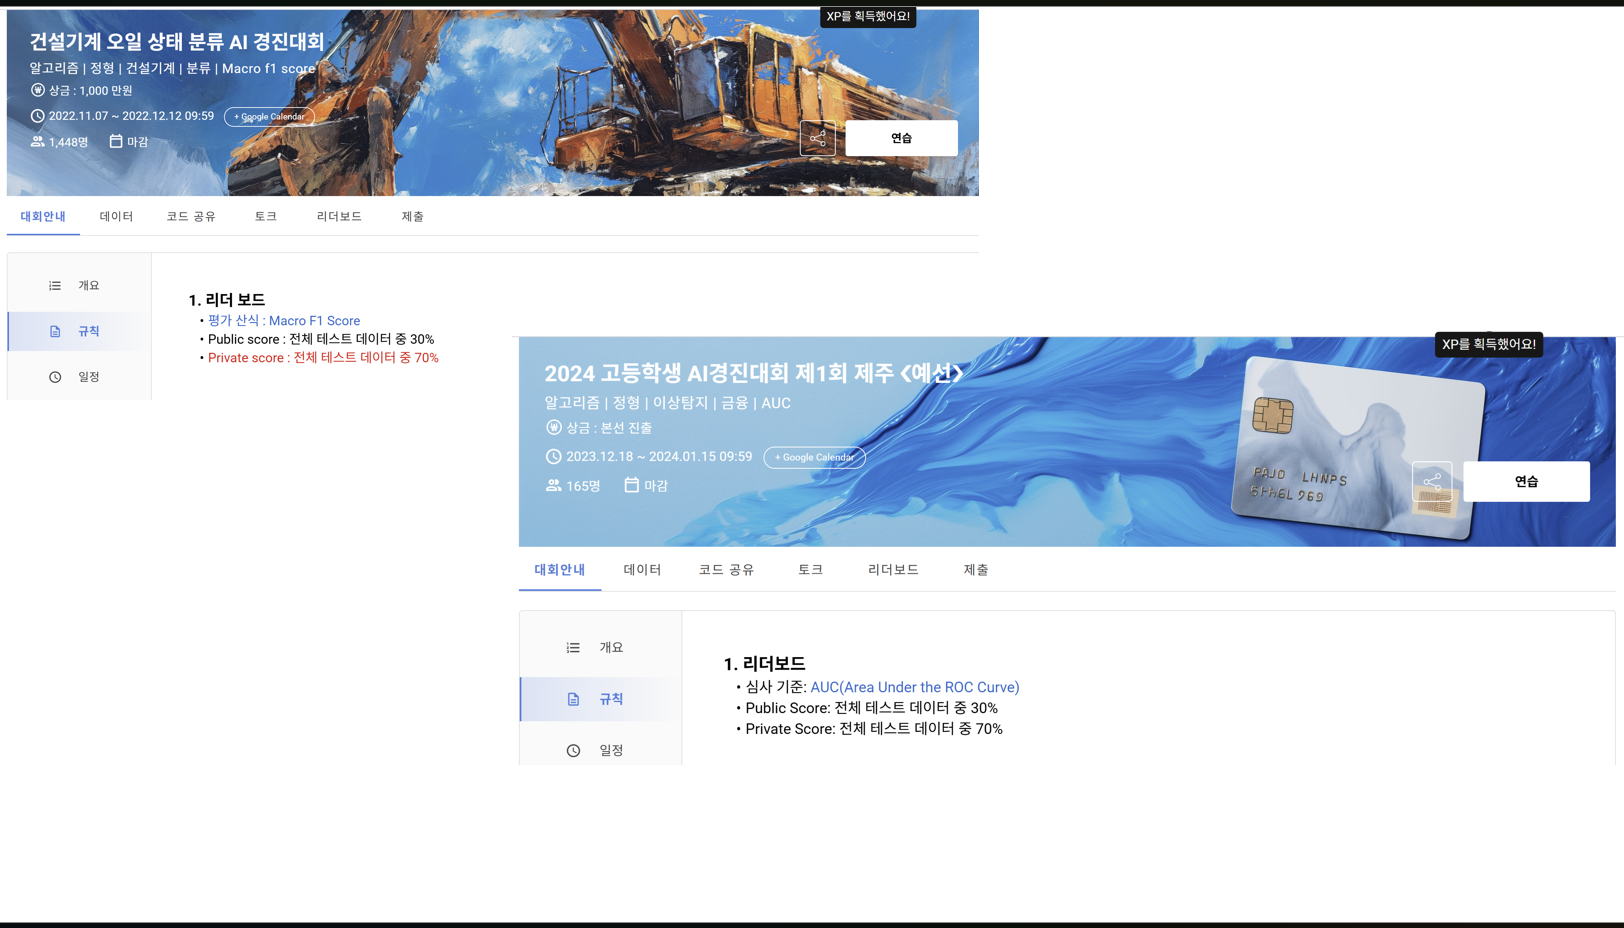Click won prize icon beside 상금 : 1,000 만원
Image resolution: width=1624 pixels, height=928 pixels.
37,90
